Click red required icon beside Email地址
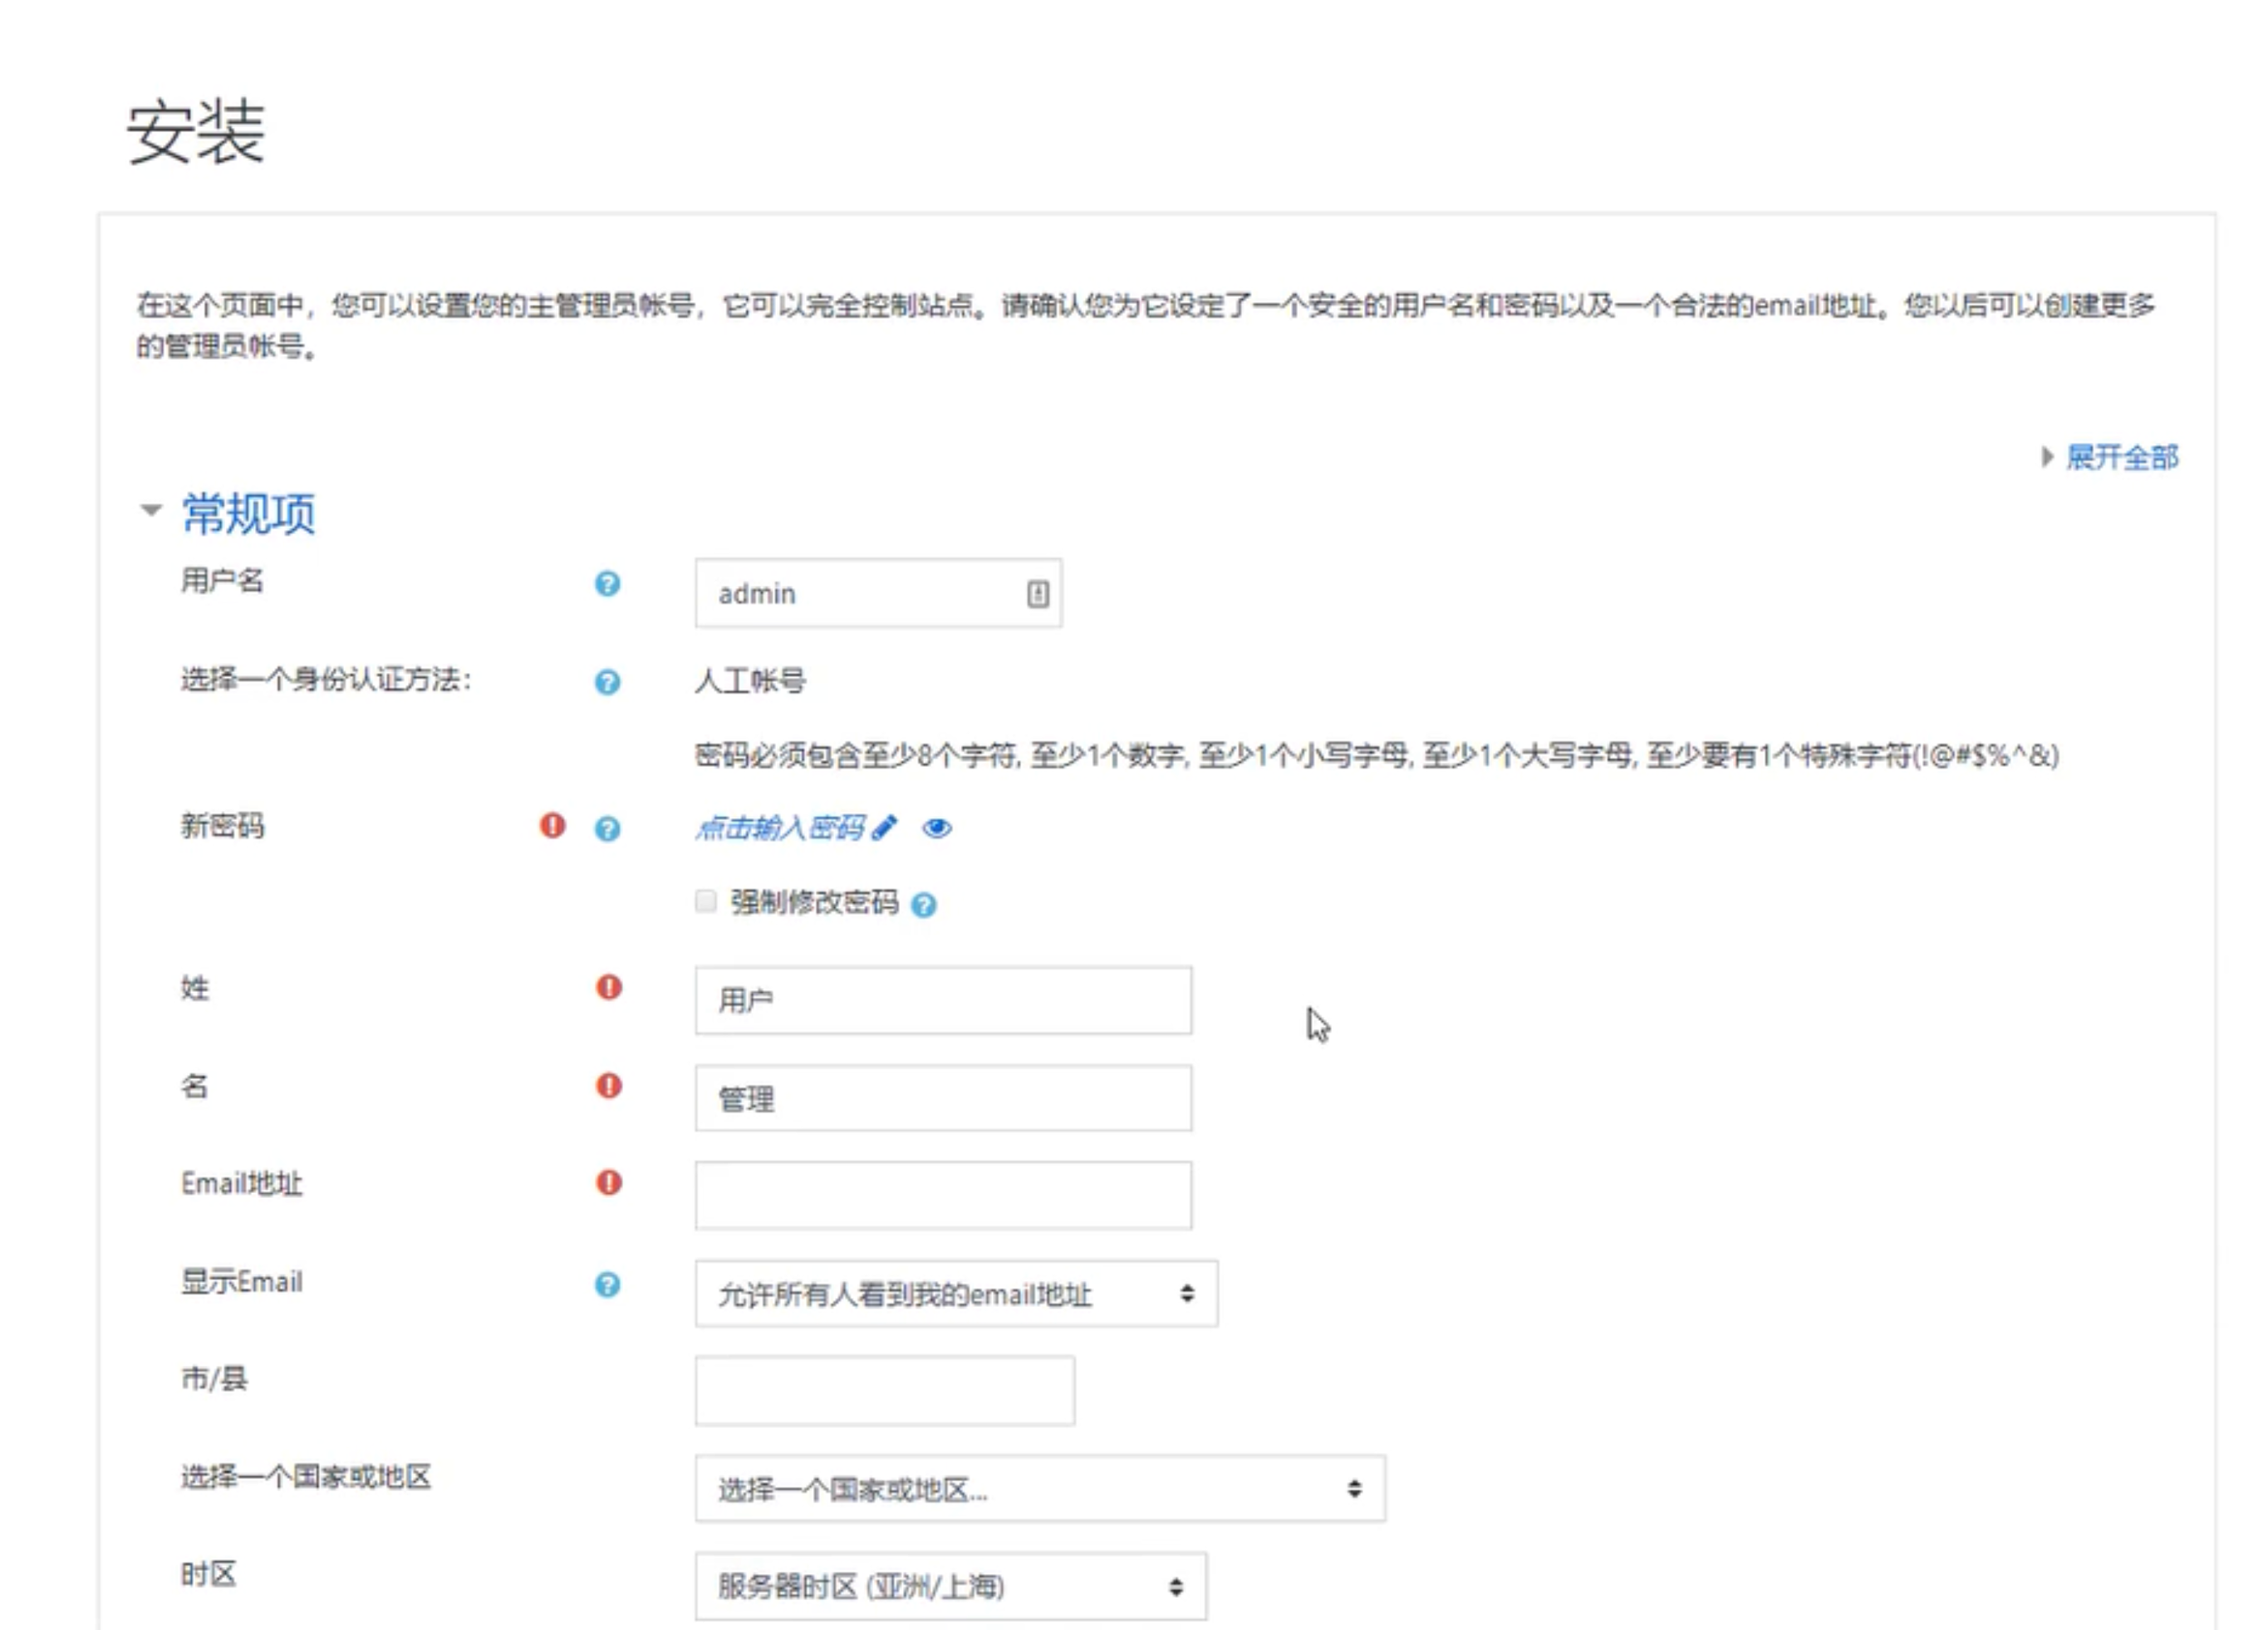Image resolution: width=2268 pixels, height=1630 pixels. click(608, 1183)
